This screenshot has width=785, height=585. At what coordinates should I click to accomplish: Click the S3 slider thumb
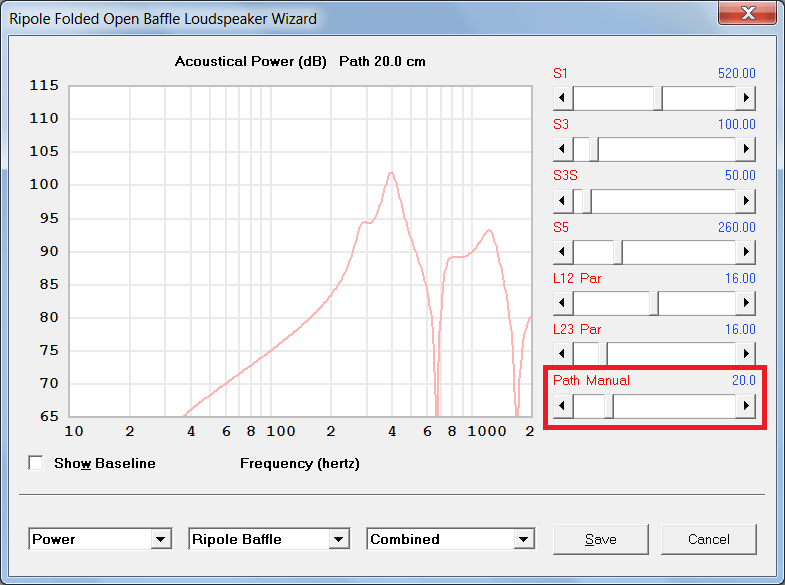pyautogui.click(x=594, y=149)
